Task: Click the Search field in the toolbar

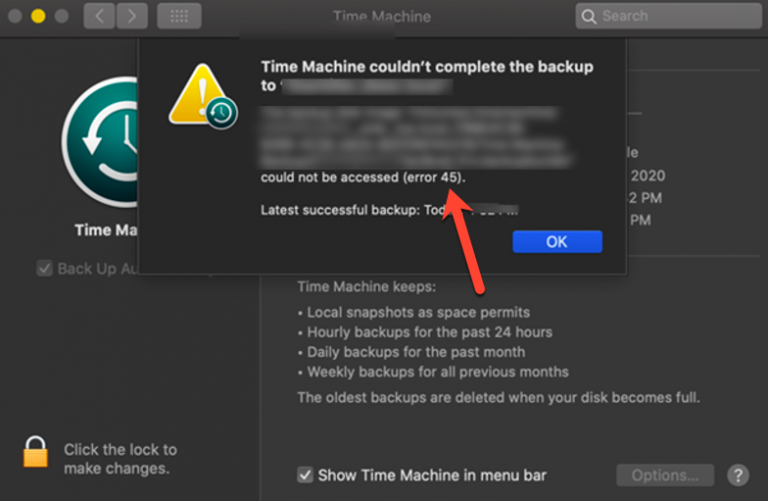Action: (668, 16)
